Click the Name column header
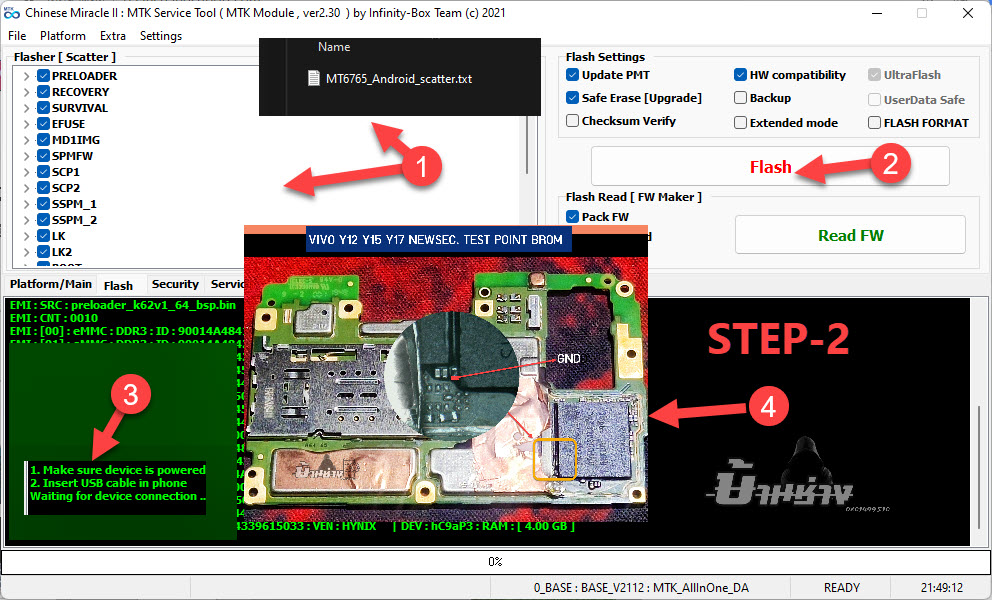Screen dimensions: 992x600 [x=334, y=47]
